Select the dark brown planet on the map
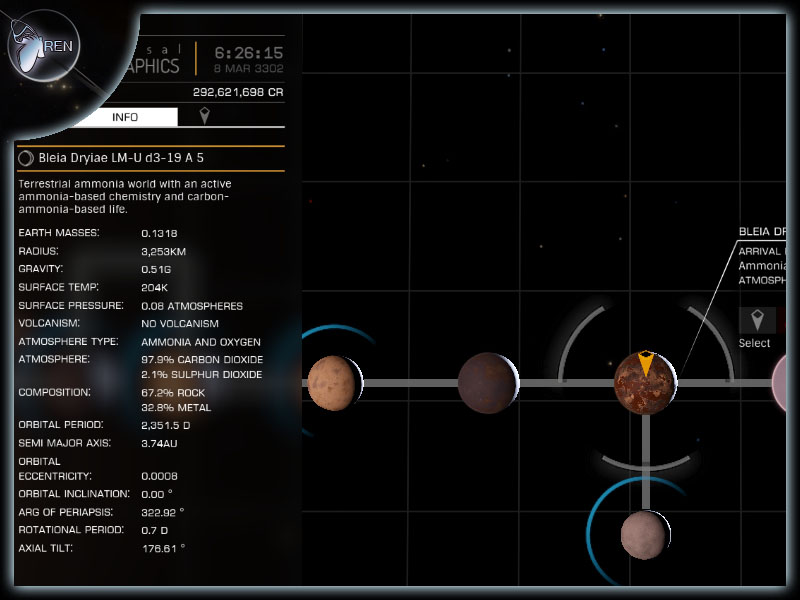The height and width of the screenshot is (600, 800). pos(488,383)
